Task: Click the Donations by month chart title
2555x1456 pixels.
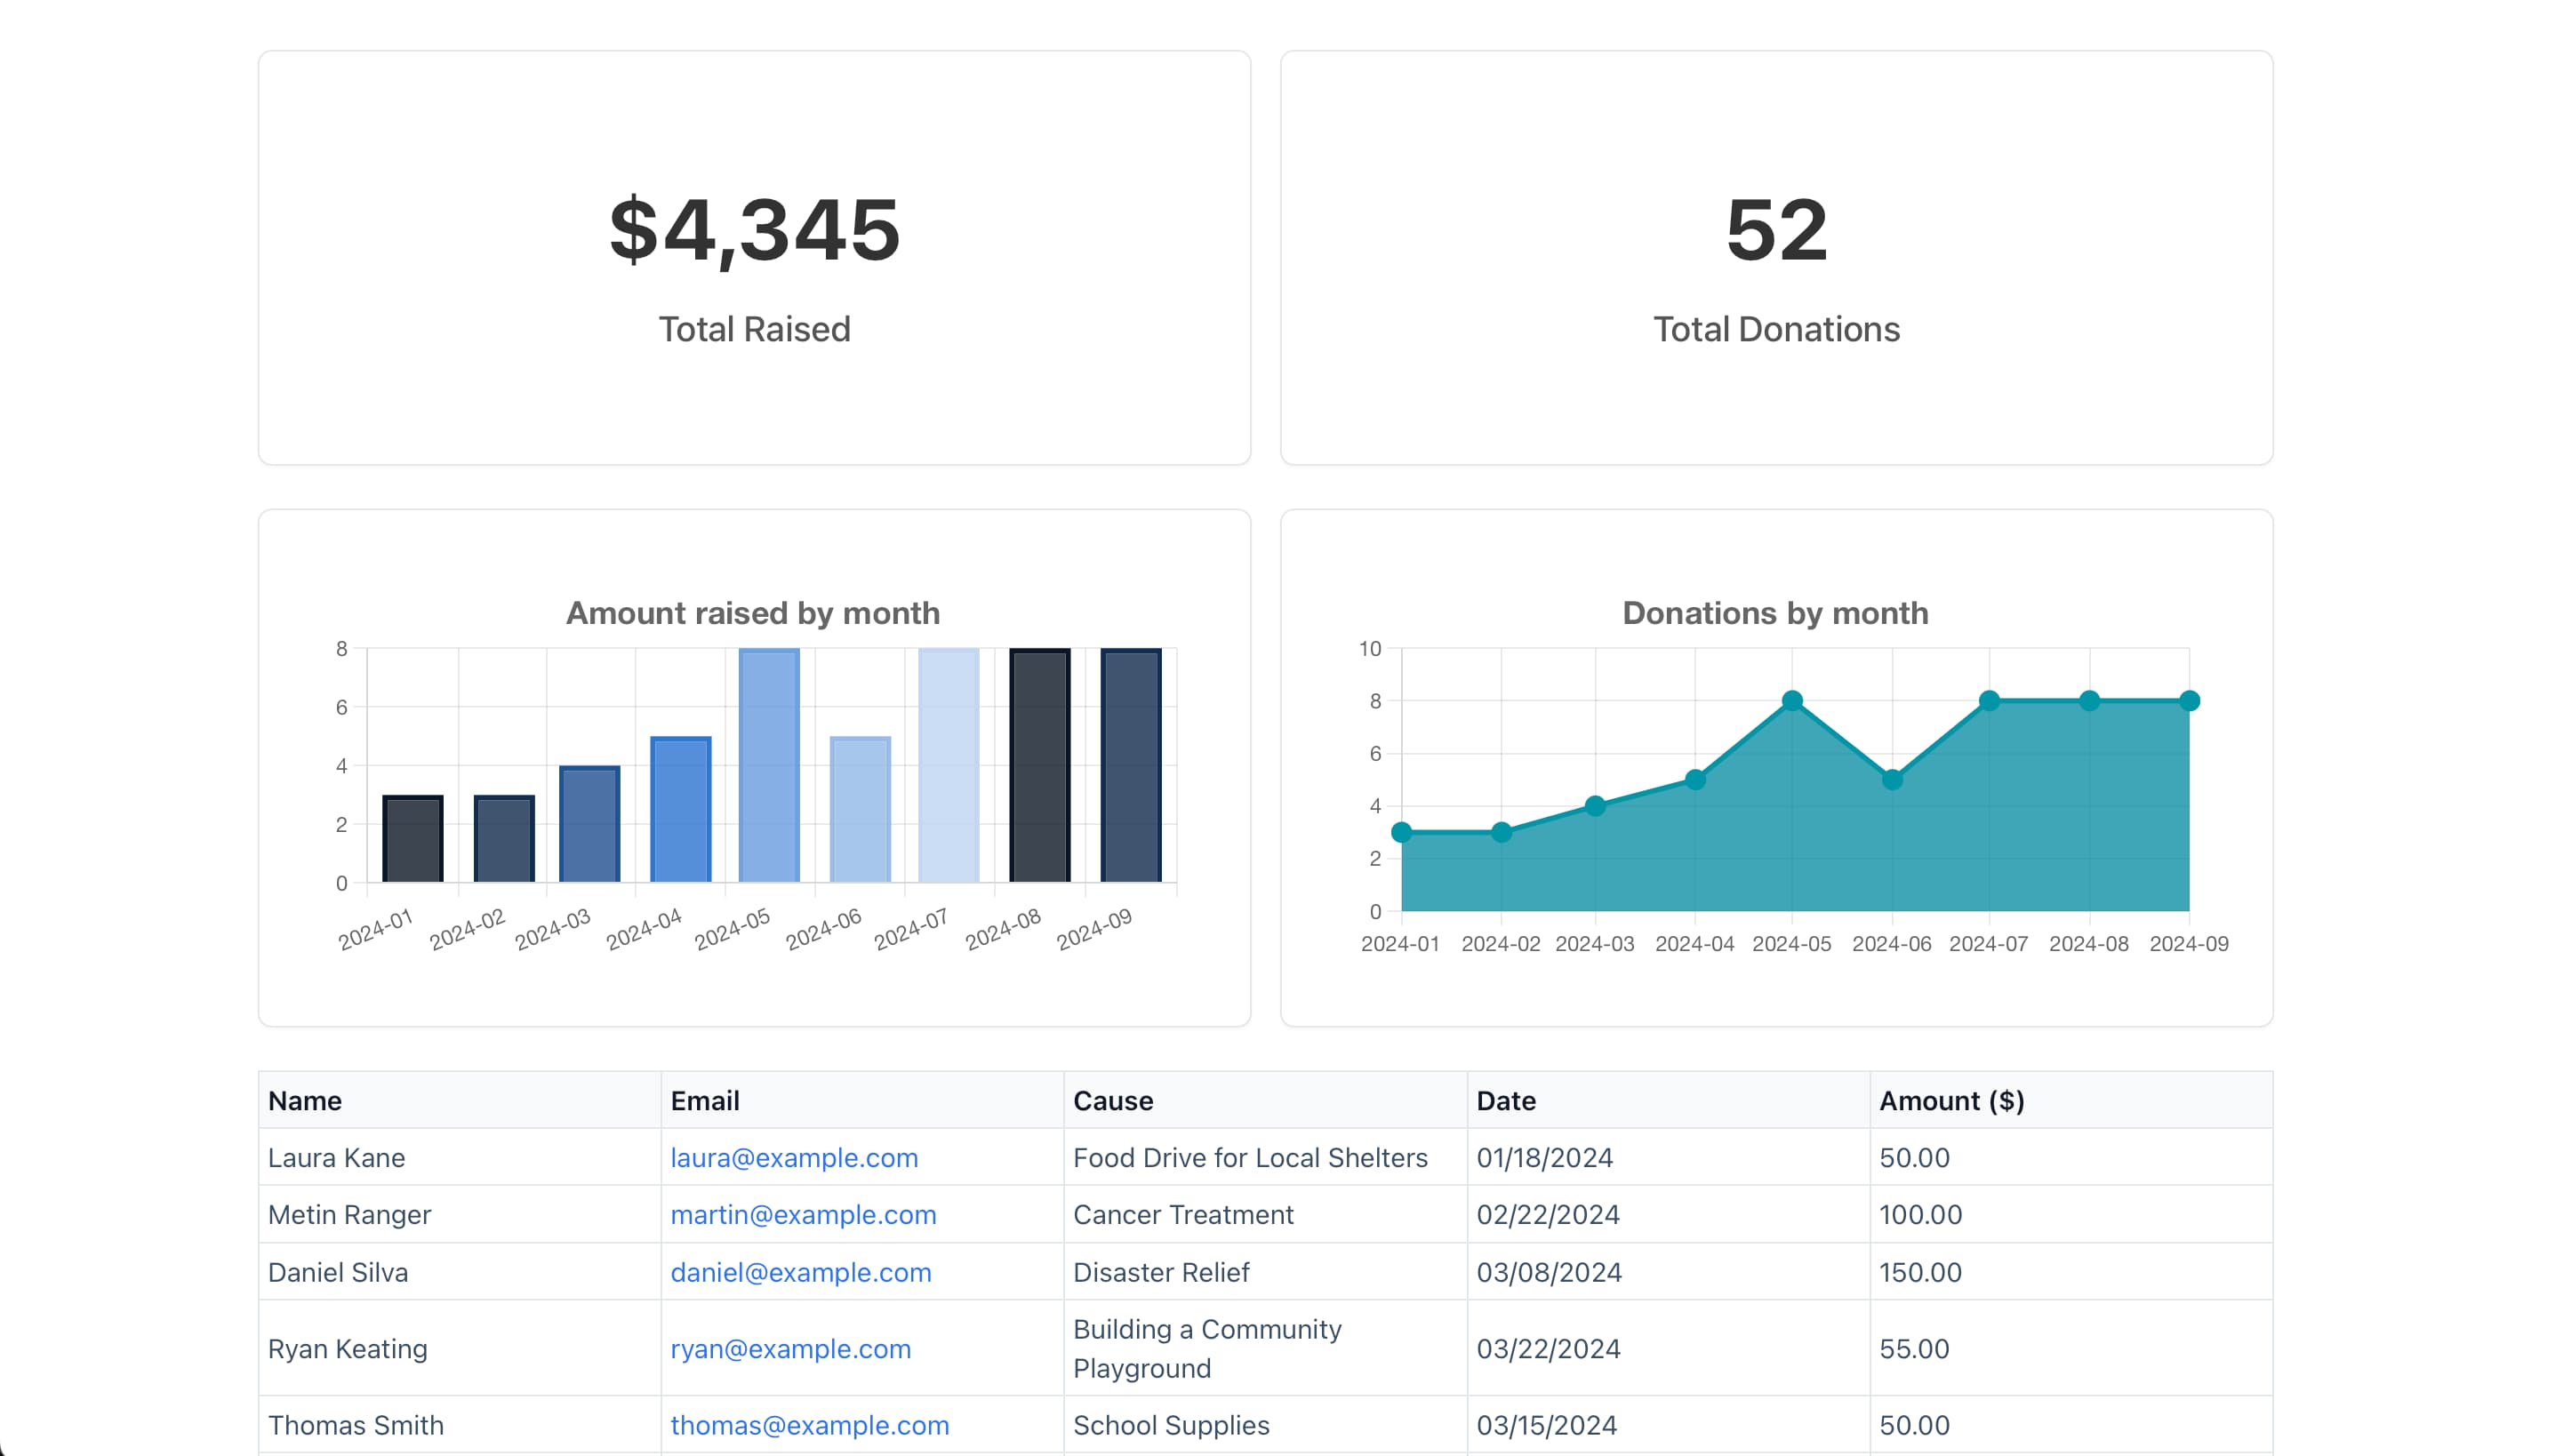Action: click(x=1776, y=613)
